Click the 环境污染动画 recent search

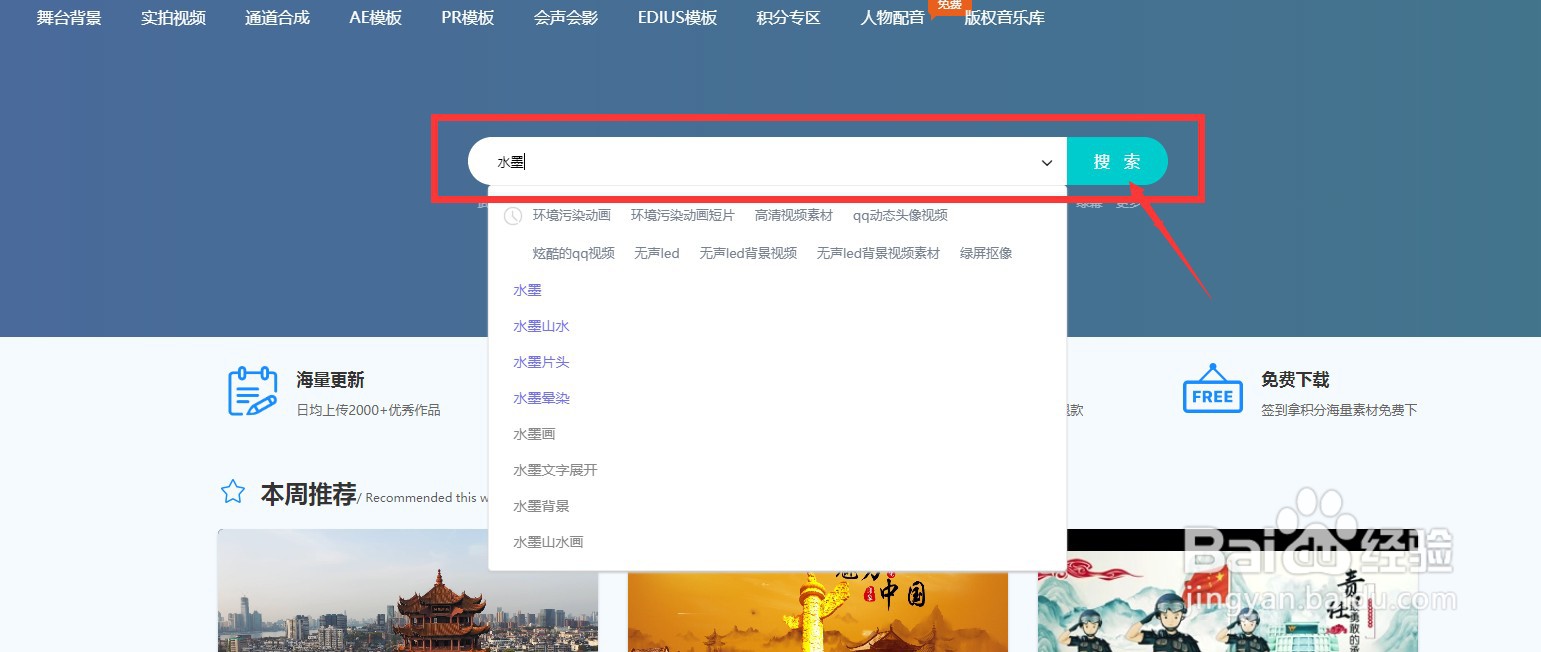click(x=571, y=215)
